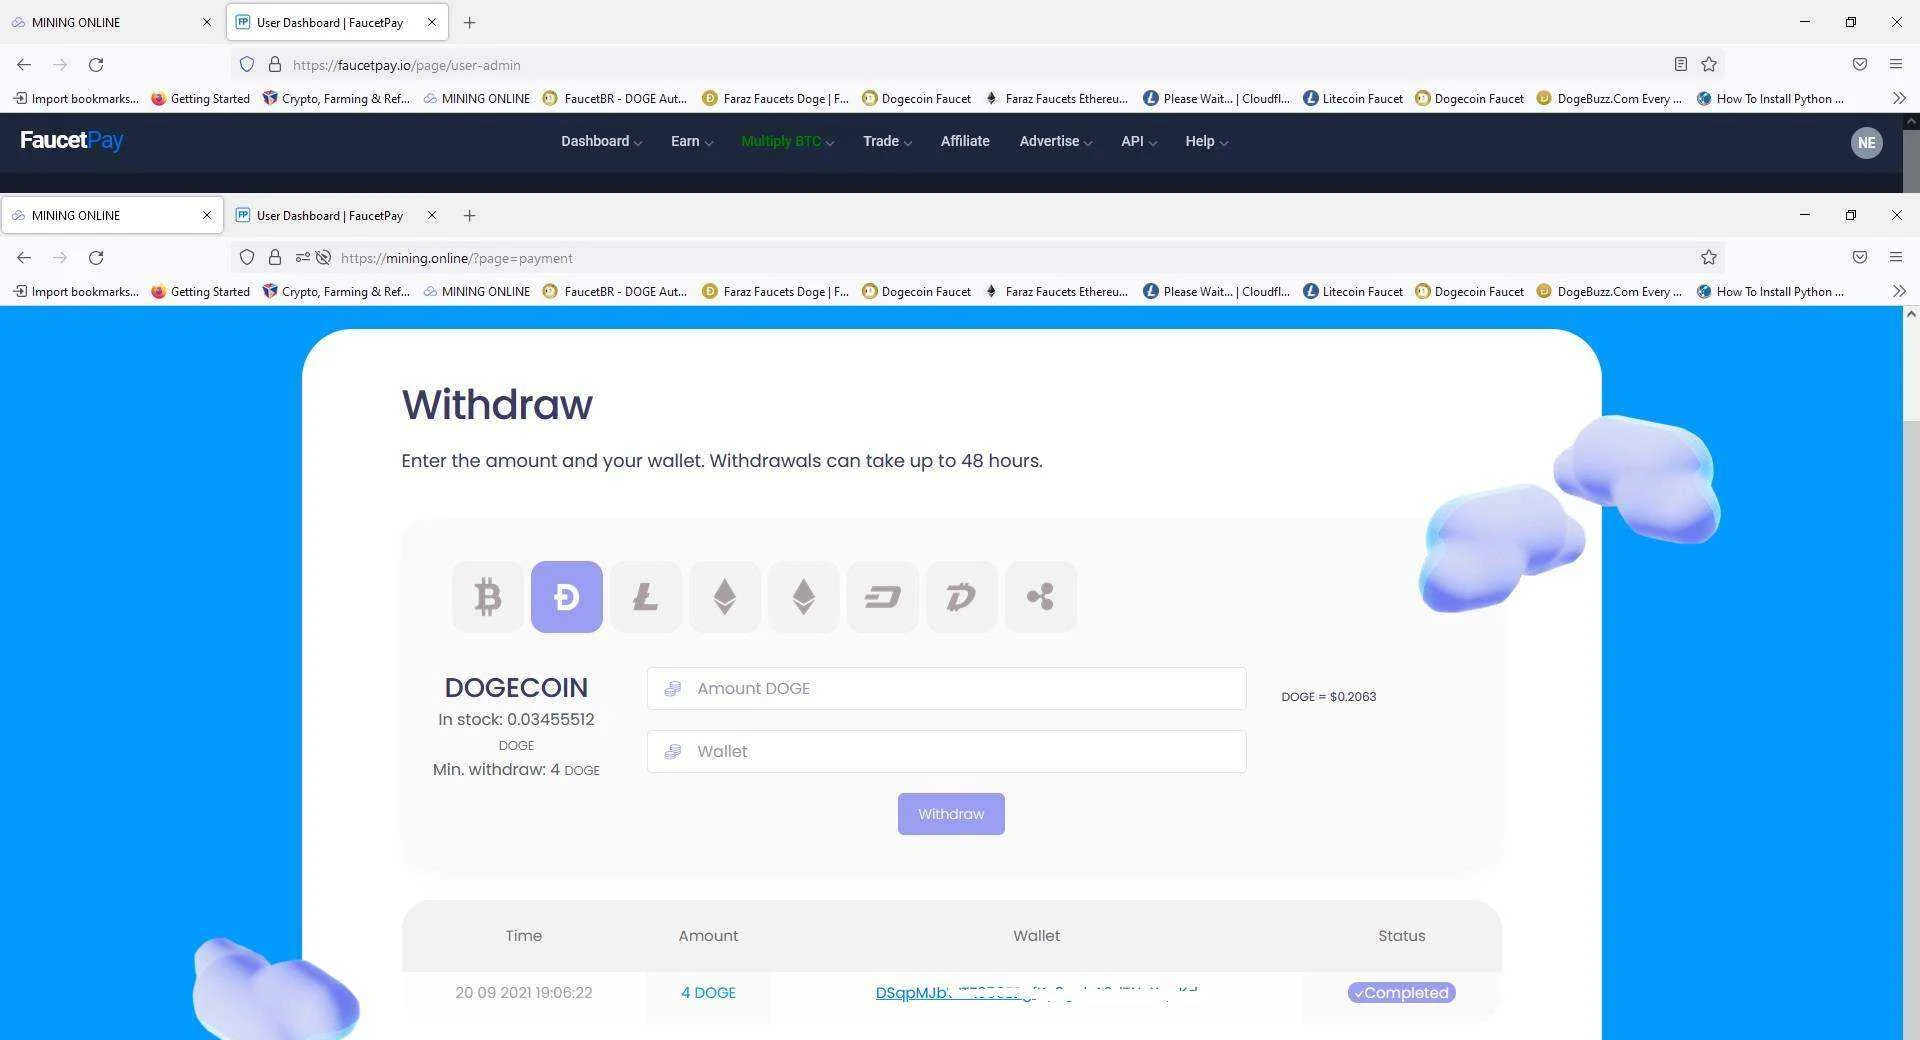Viewport: 1920px width, 1040px height.
Task: Open DogeBuzz.Com bookmark in the mining.online window
Action: (x=1609, y=292)
